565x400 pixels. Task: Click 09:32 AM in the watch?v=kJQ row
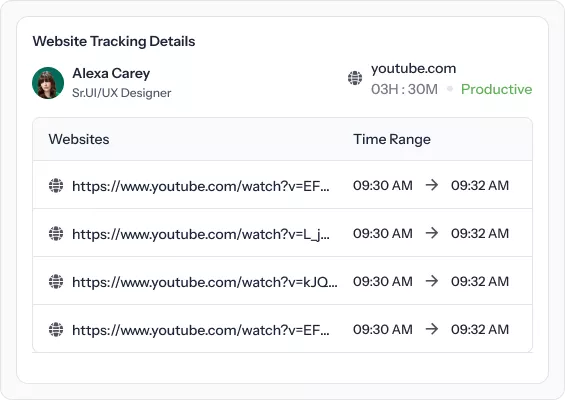480,281
